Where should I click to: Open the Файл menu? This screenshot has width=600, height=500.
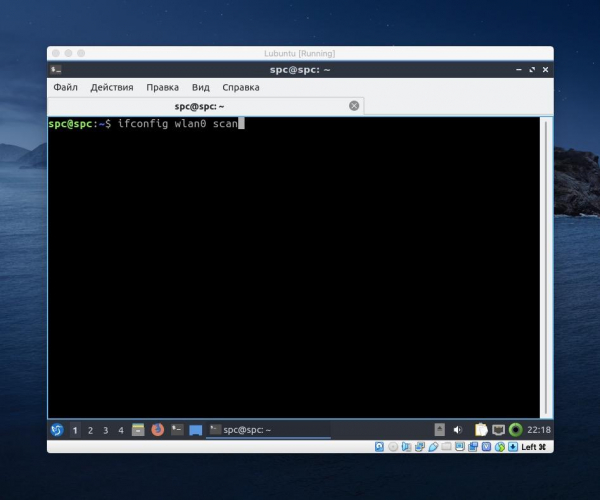tap(65, 87)
